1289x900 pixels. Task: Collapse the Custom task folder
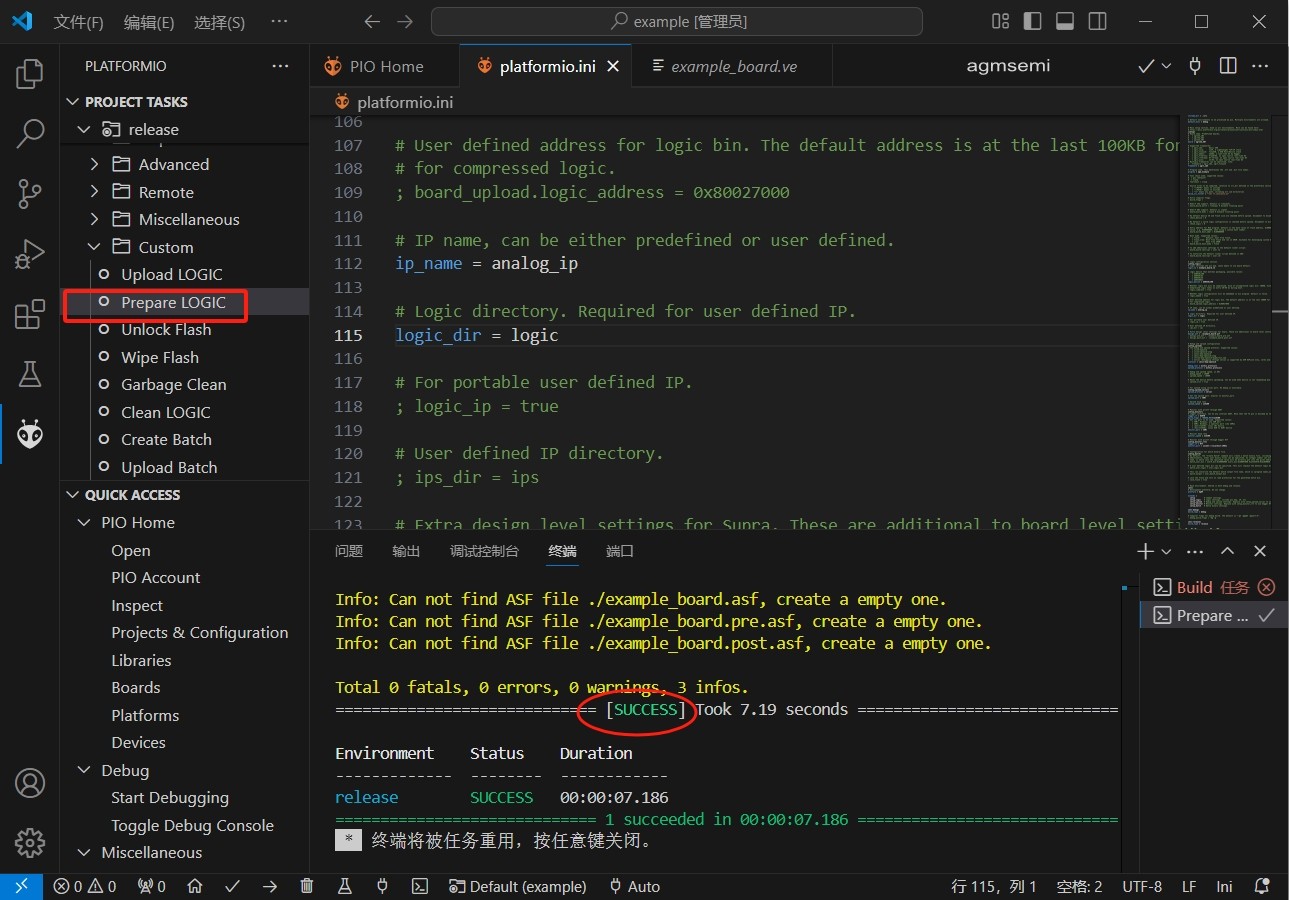(x=95, y=247)
